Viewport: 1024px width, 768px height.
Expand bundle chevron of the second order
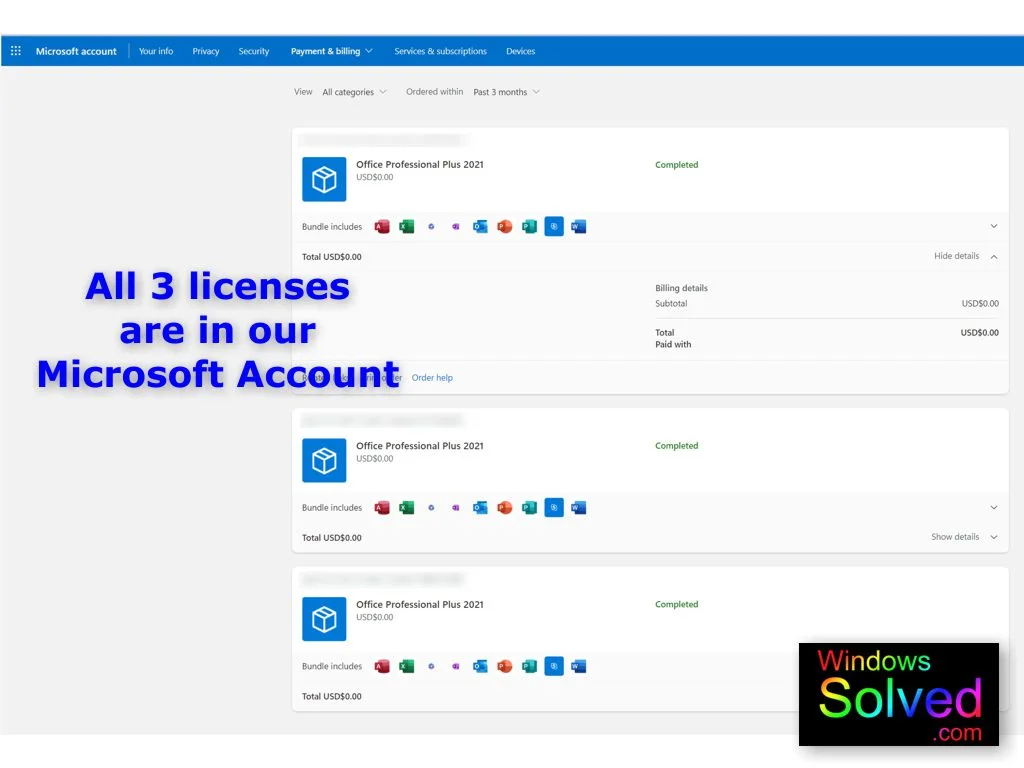tap(993, 507)
